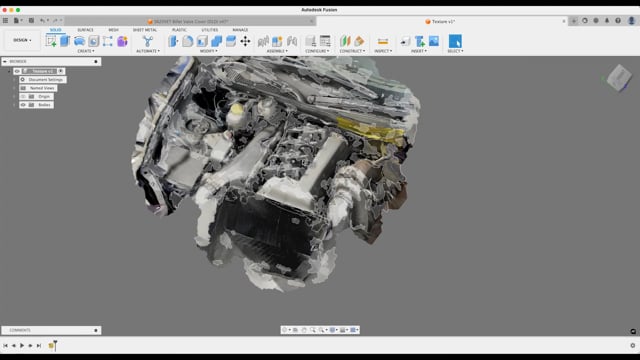Open the File menu dropdown
This screenshot has width=640, height=360.
(x=18, y=20)
